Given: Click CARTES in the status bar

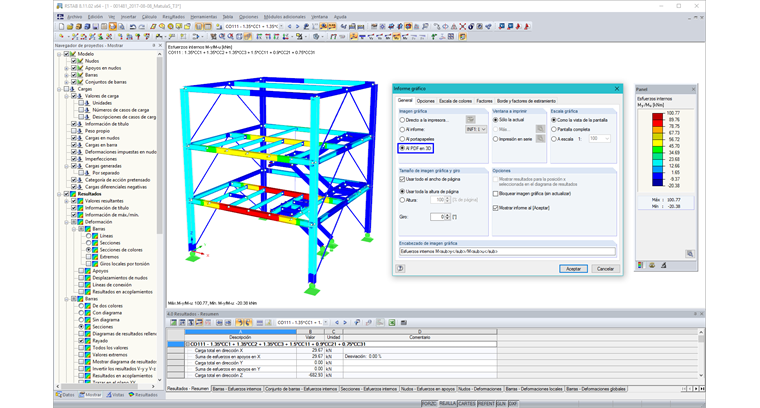Looking at the screenshot, I should tap(467, 404).
